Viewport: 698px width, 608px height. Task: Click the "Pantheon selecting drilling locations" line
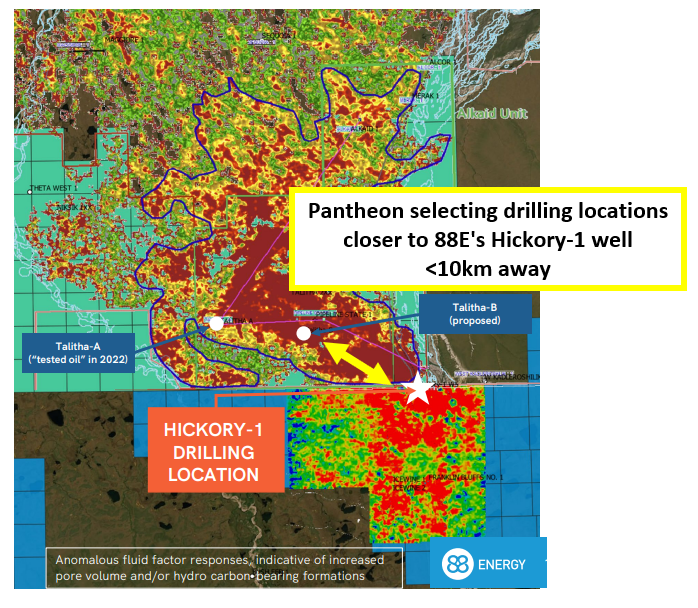coord(488,211)
